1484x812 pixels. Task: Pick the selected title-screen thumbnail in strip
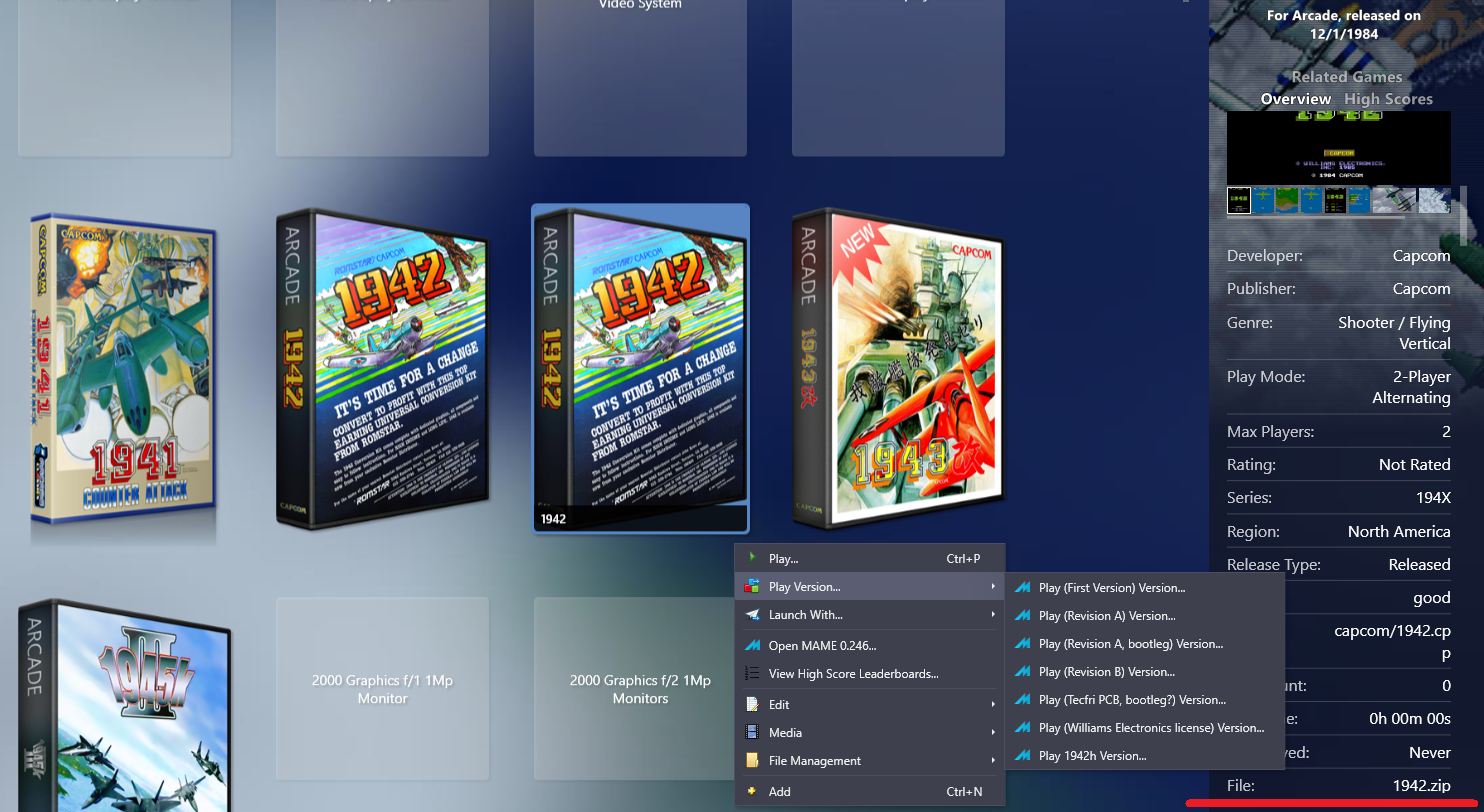pyautogui.click(x=1238, y=200)
